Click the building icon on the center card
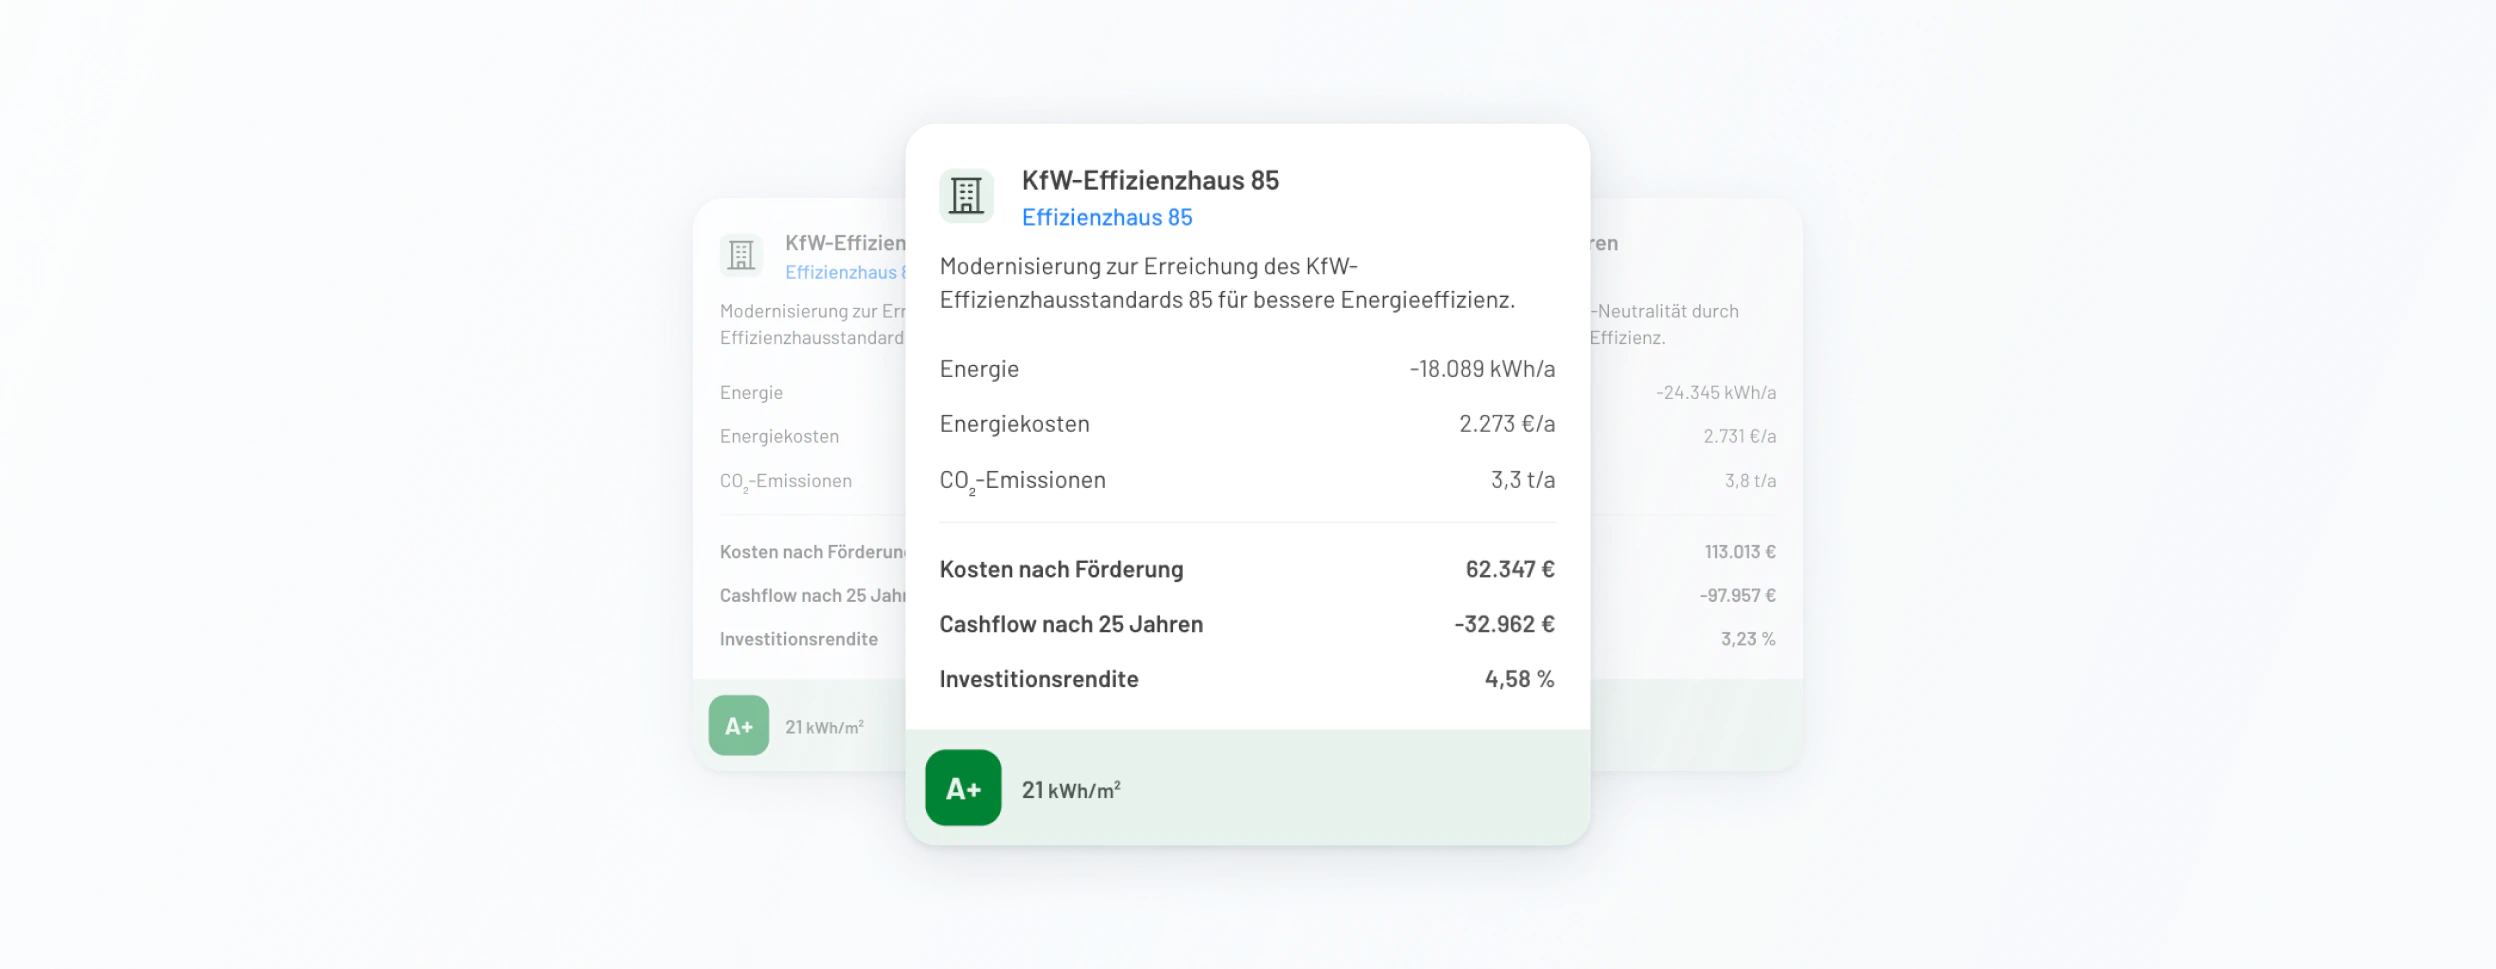This screenshot has height=969, width=2496. pyautogui.click(x=966, y=195)
